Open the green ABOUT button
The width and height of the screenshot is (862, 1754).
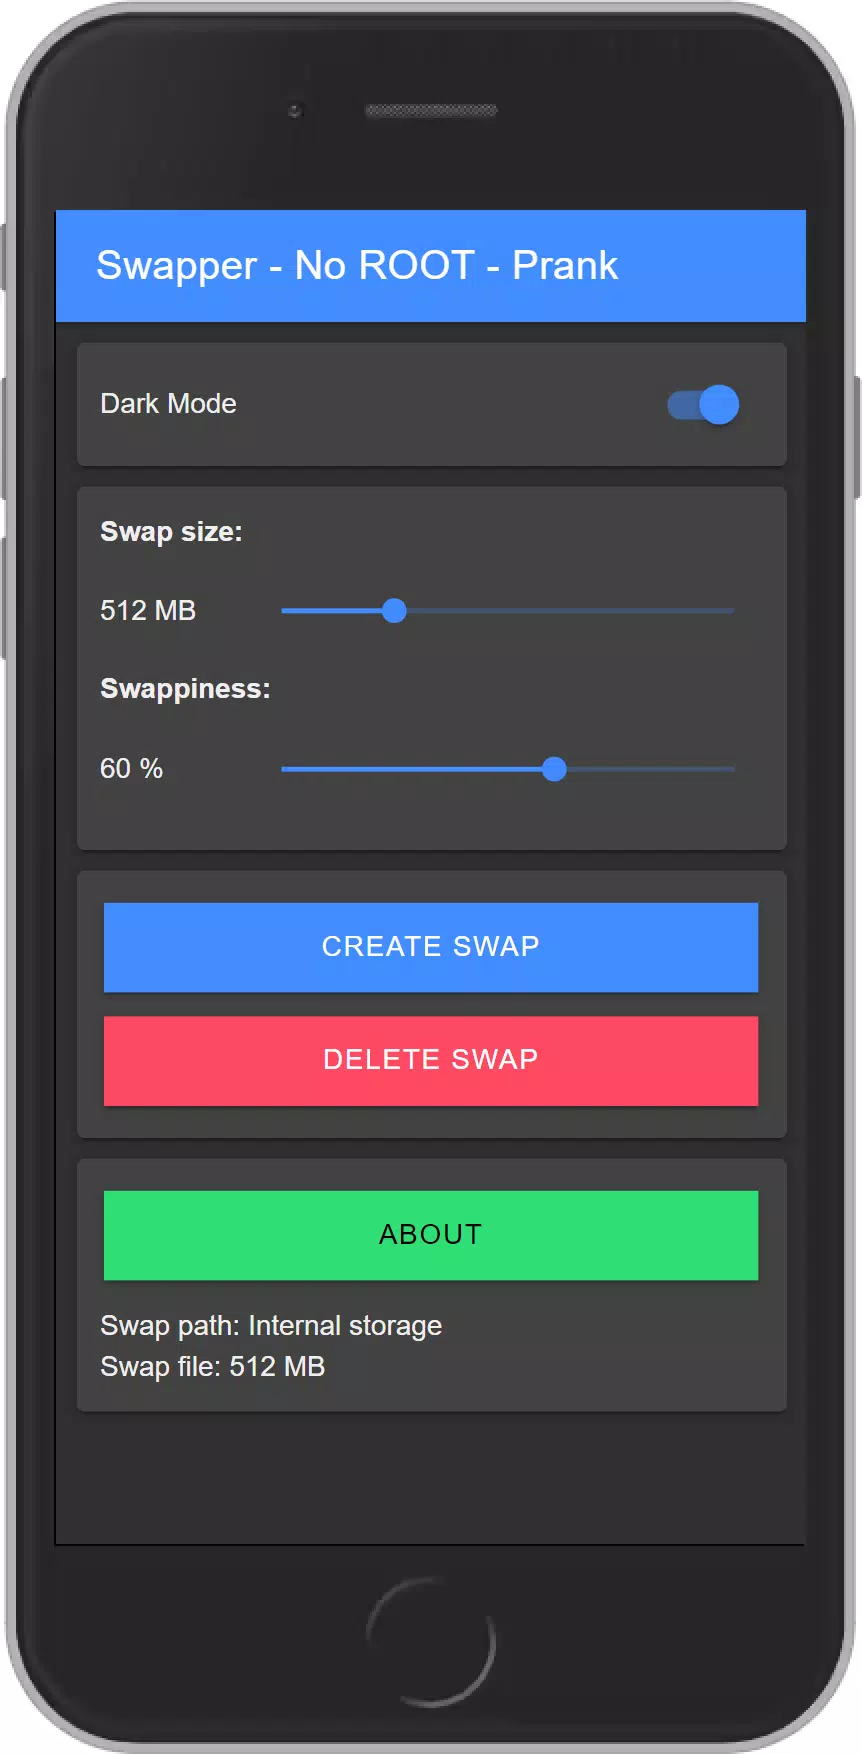[431, 1235]
